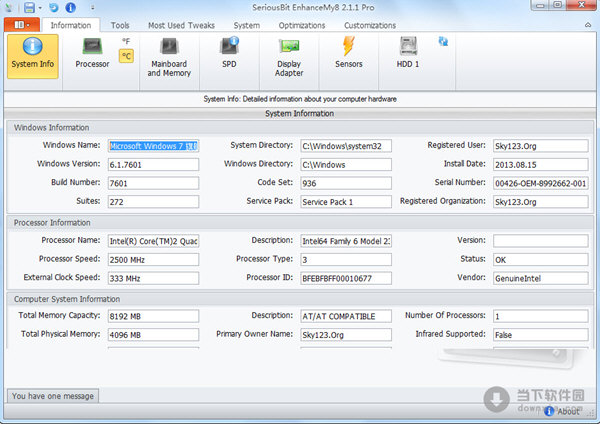Viewport: 600px width, 424px height.
Task: Click the application icon in title bar
Action: pyautogui.click(x=8, y=7)
